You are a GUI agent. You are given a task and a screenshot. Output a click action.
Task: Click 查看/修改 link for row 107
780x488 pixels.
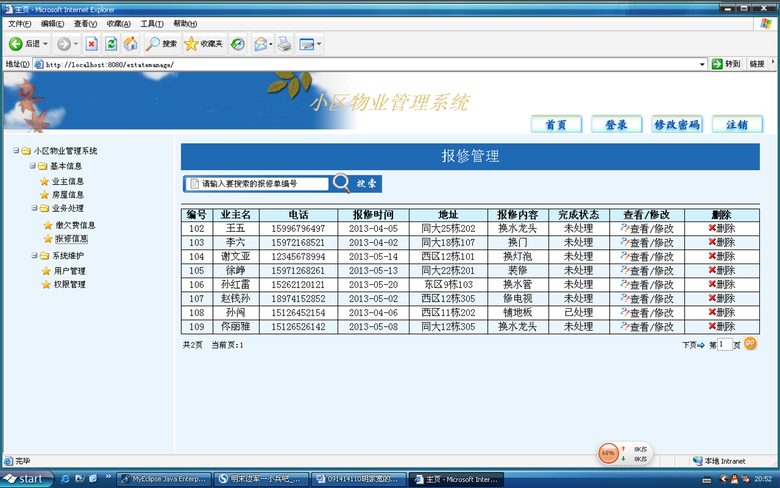point(652,298)
